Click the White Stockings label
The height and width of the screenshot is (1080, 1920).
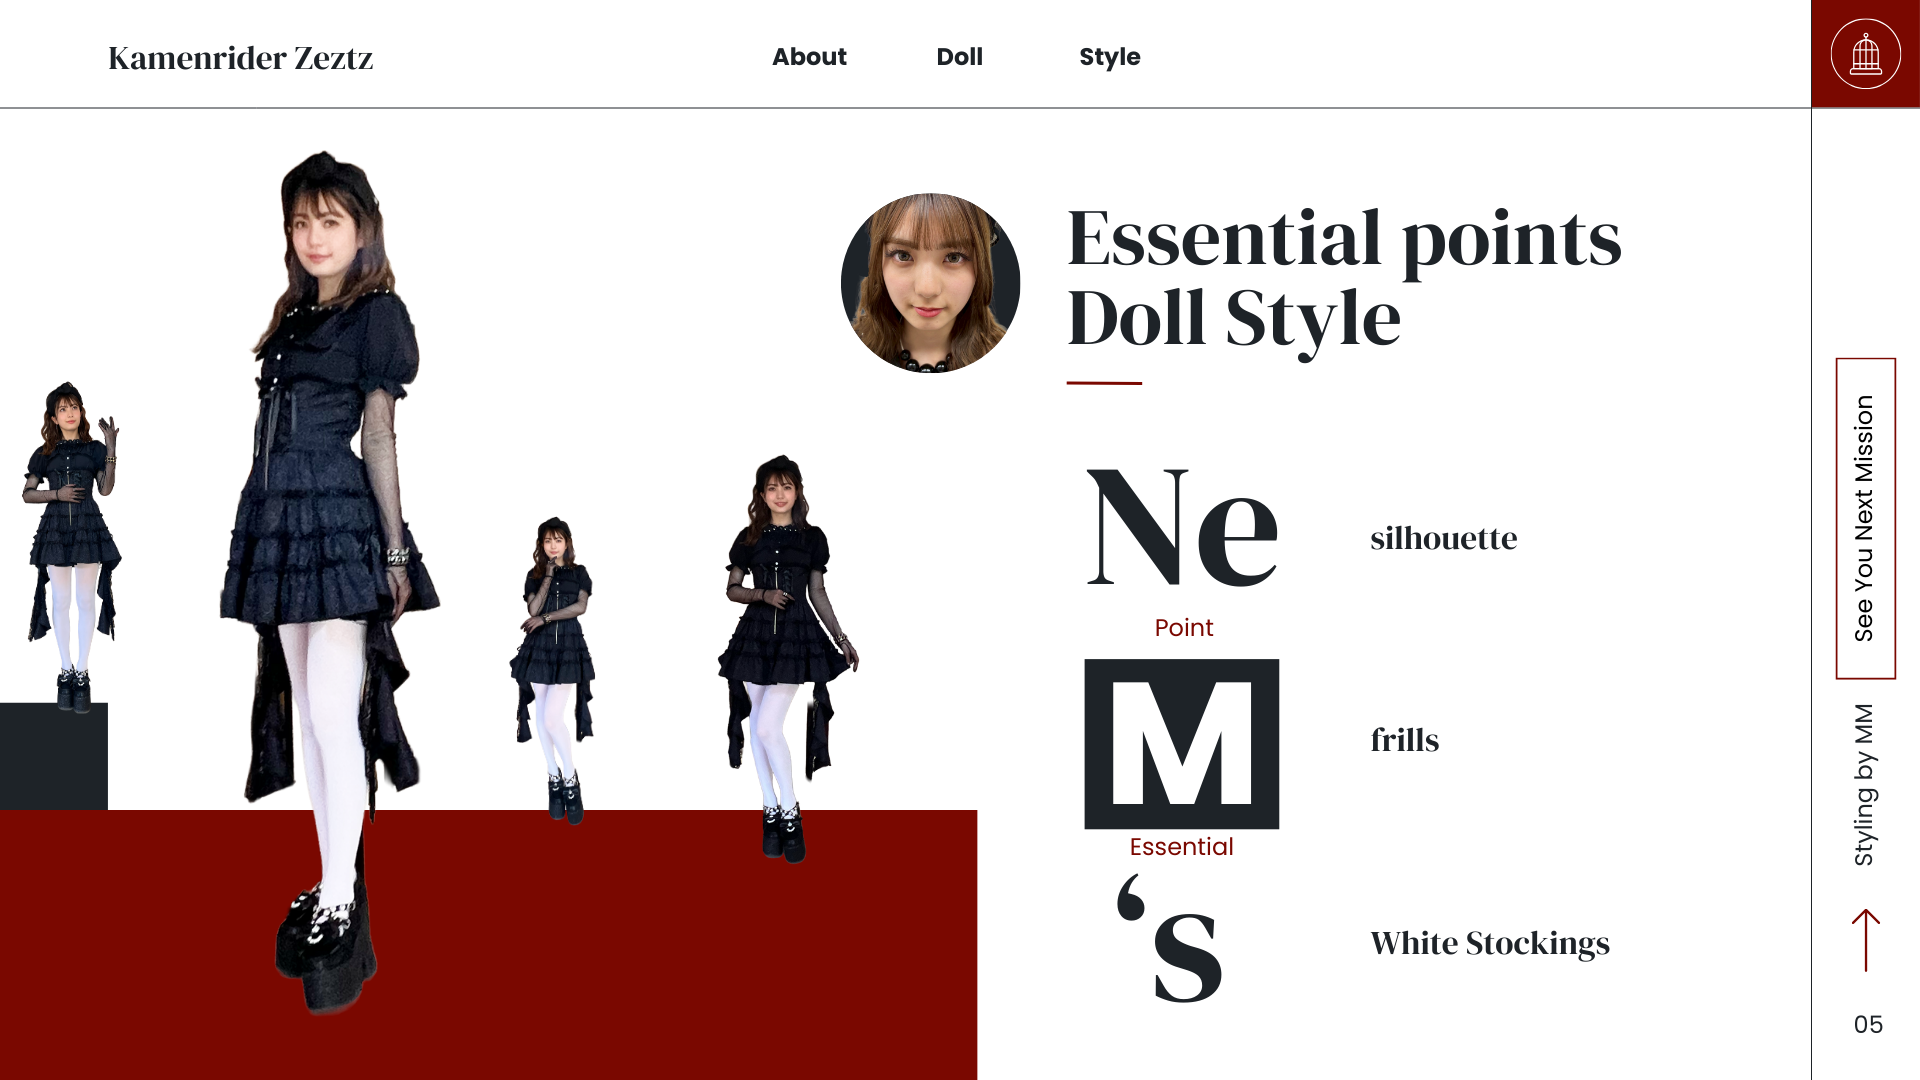pos(1489,943)
